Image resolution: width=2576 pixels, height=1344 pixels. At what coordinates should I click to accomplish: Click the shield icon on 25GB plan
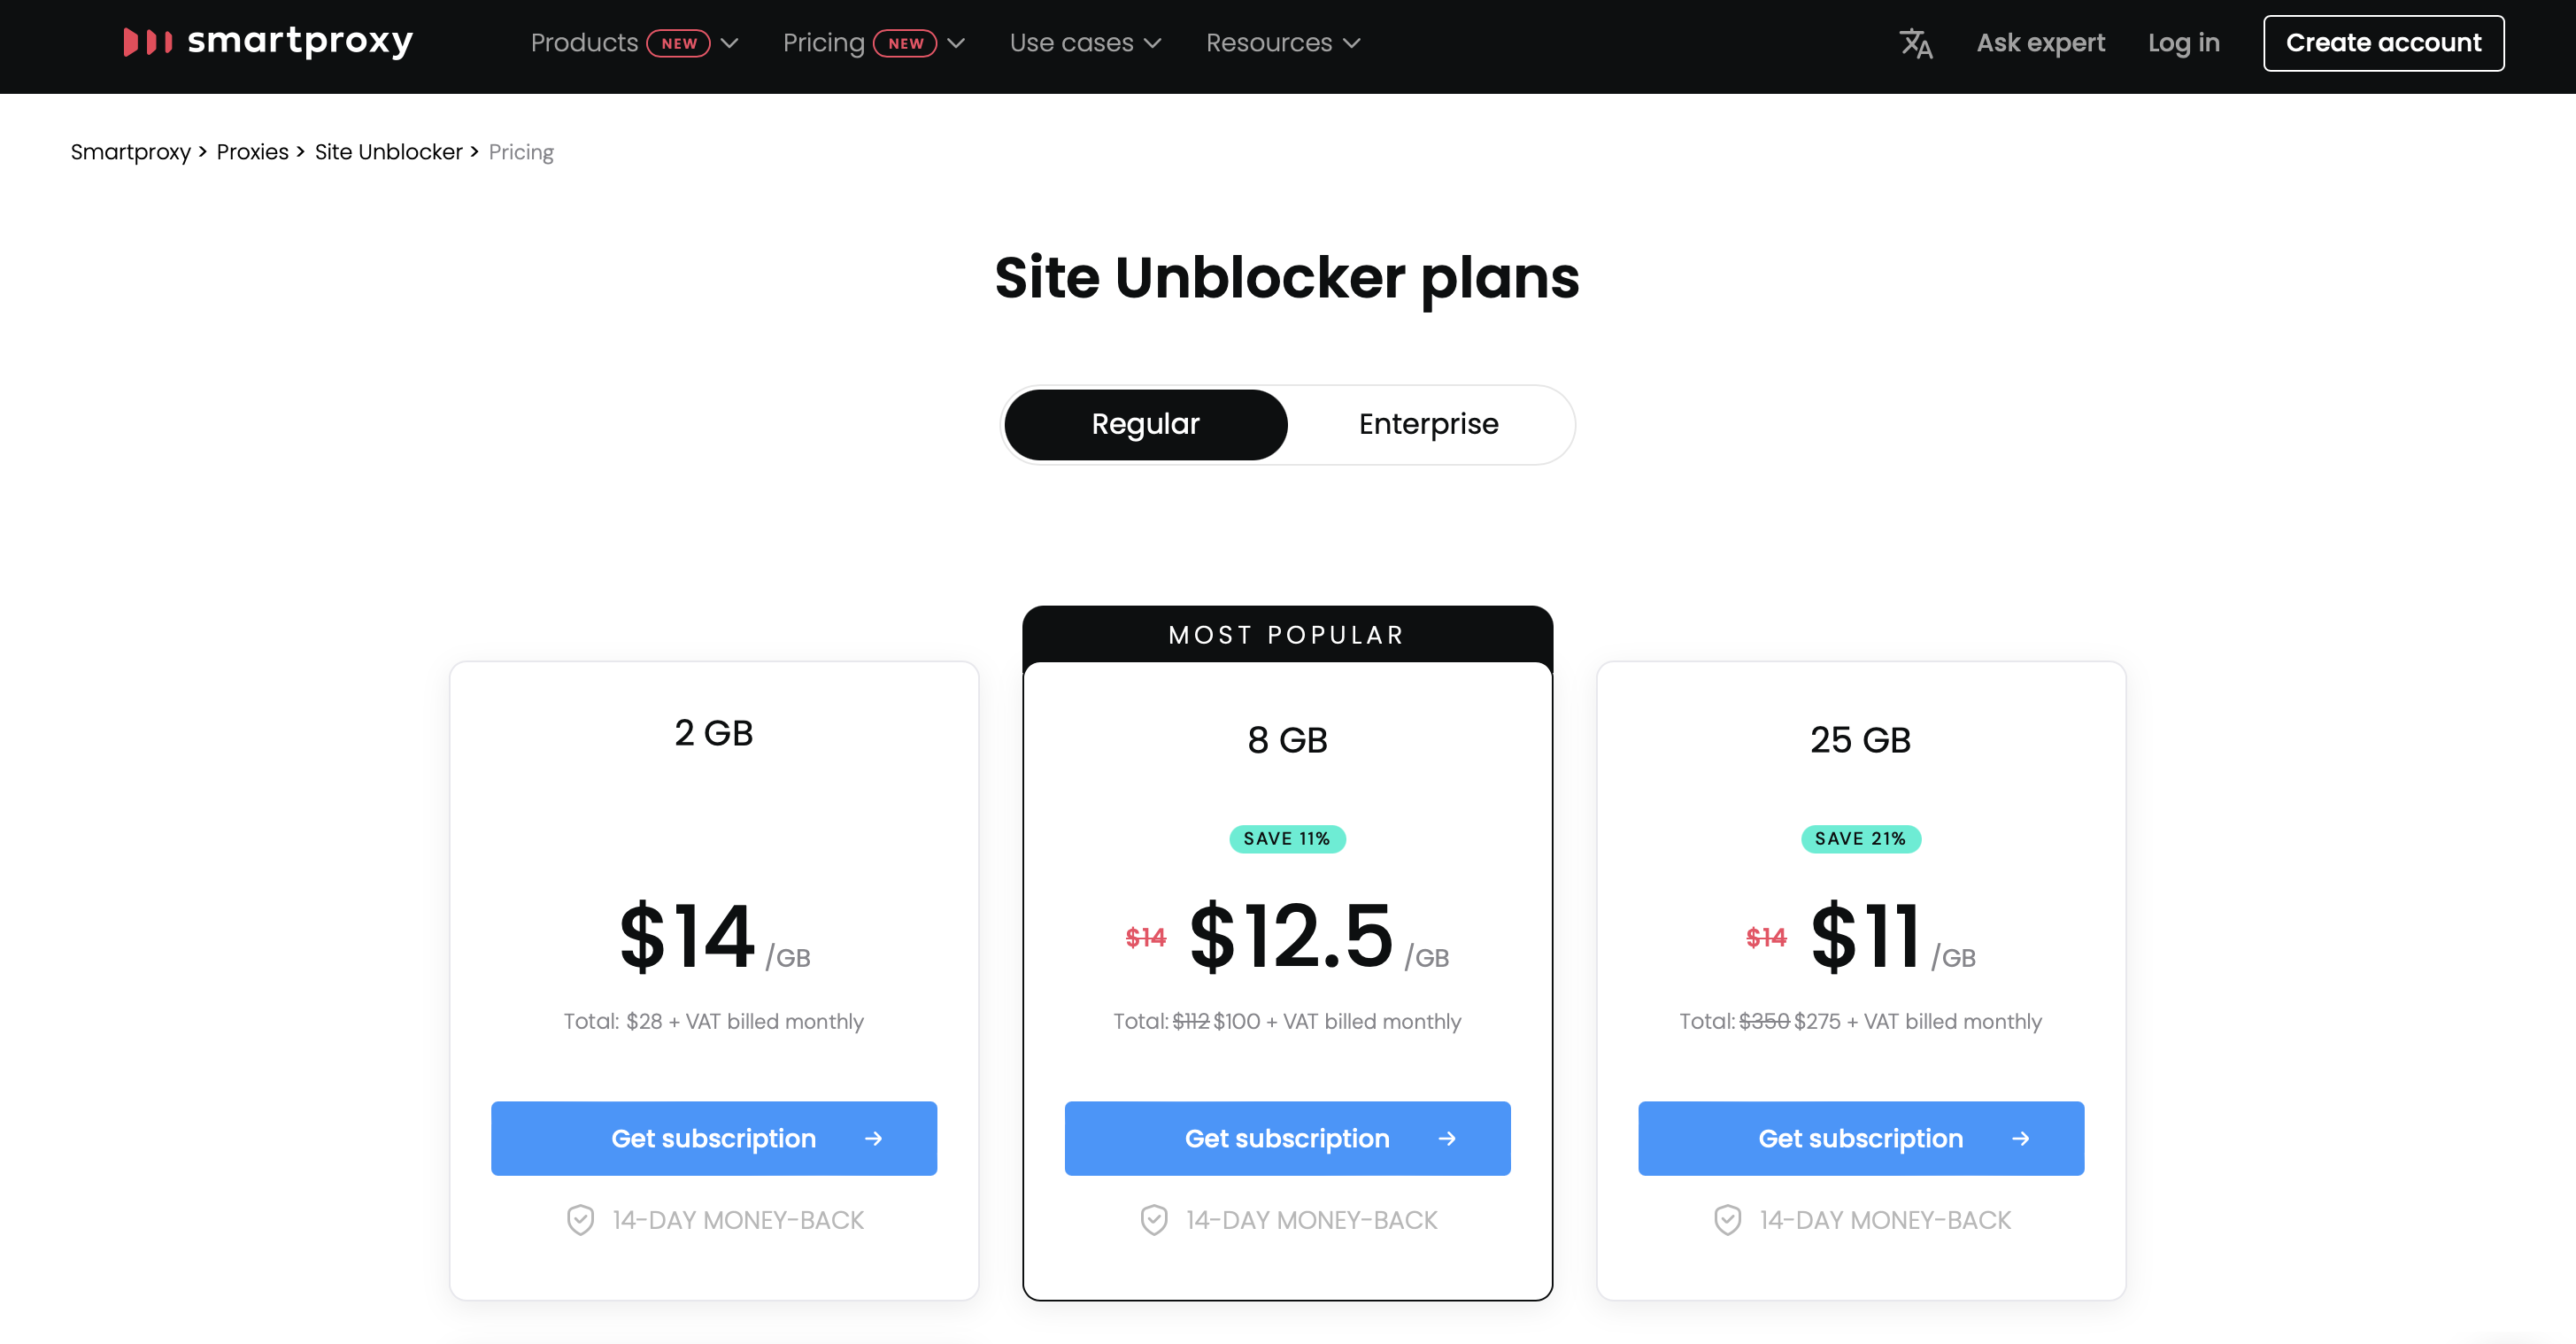(x=1726, y=1218)
